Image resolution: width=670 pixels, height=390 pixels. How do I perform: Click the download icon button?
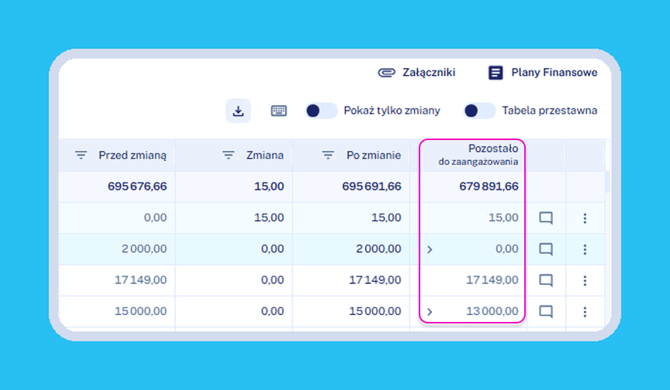tap(238, 111)
